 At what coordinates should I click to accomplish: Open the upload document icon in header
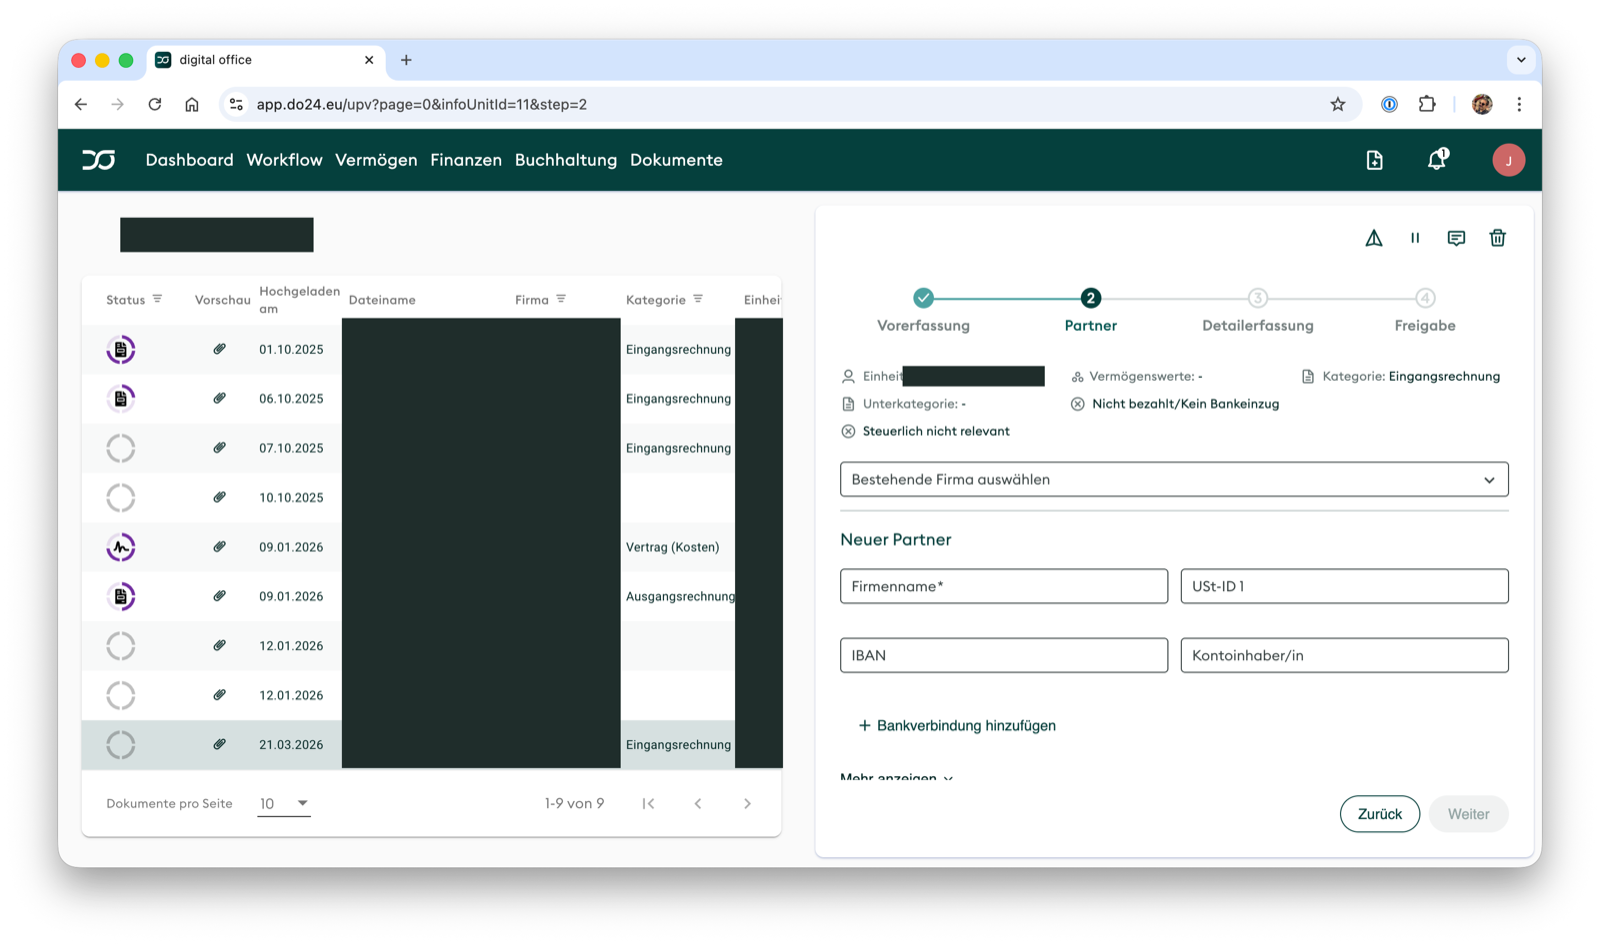point(1374,160)
